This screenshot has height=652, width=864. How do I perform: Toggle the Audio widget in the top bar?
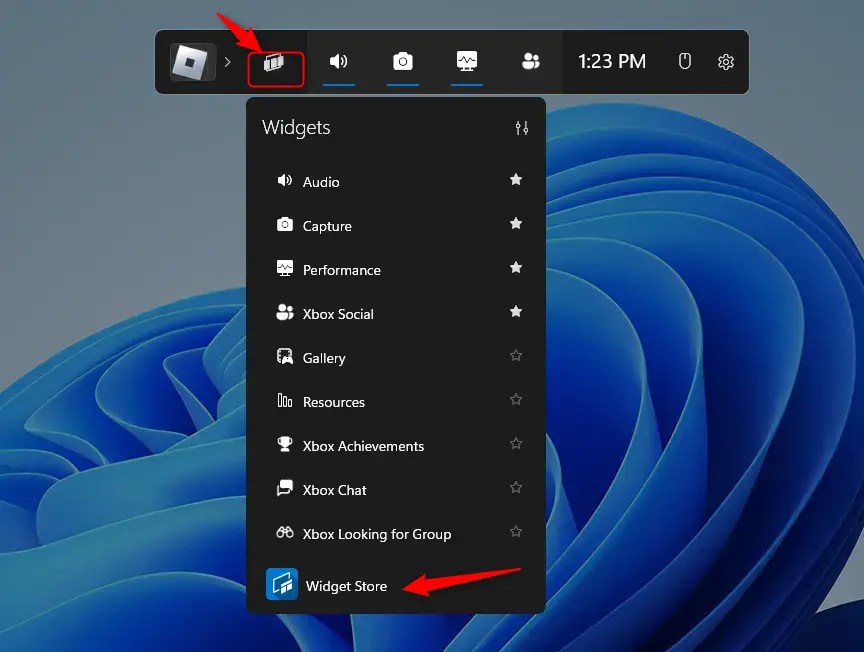pyautogui.click(x=338, y=61)
